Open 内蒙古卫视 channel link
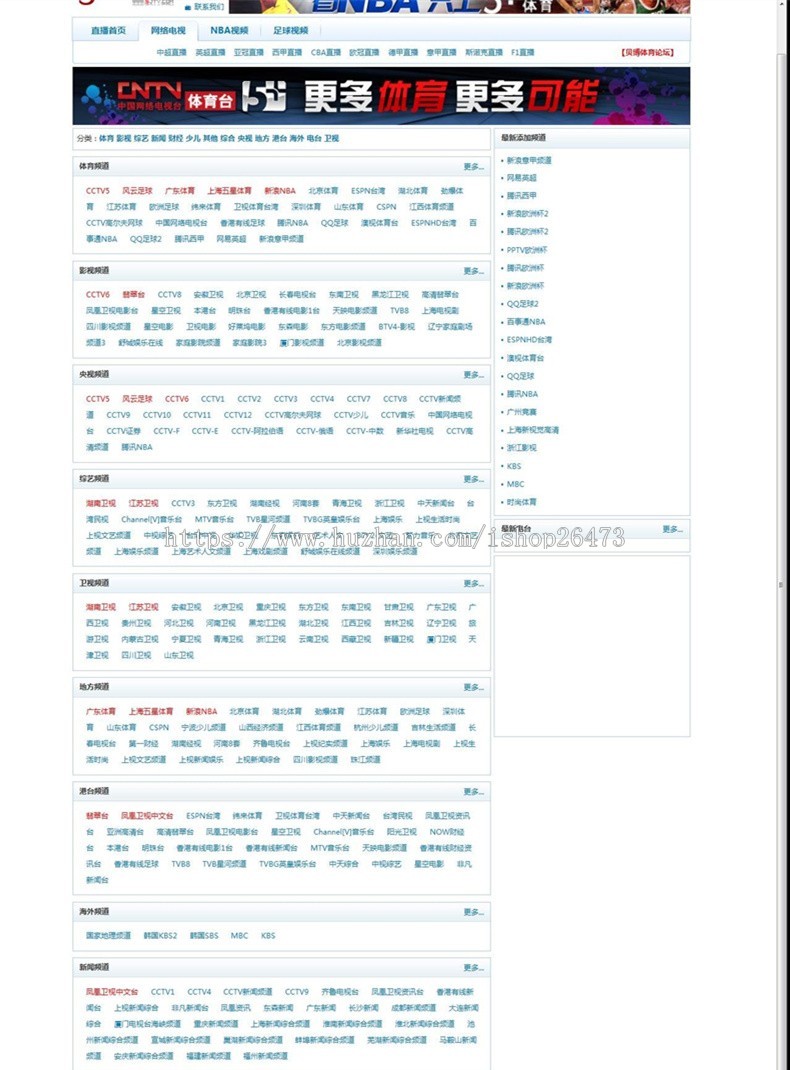 (140, 639)
